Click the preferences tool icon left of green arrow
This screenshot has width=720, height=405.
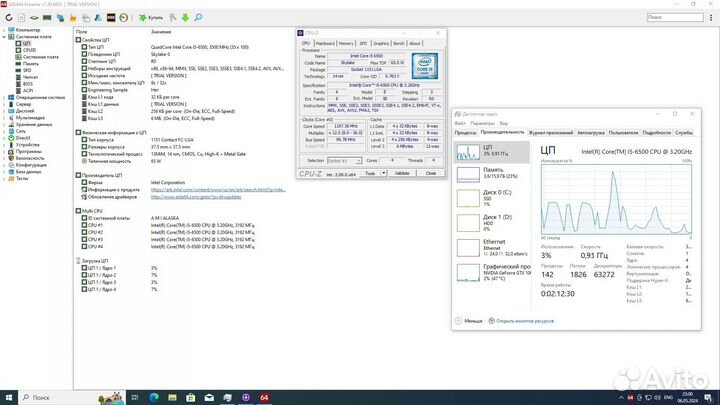[x=173, y=17]
